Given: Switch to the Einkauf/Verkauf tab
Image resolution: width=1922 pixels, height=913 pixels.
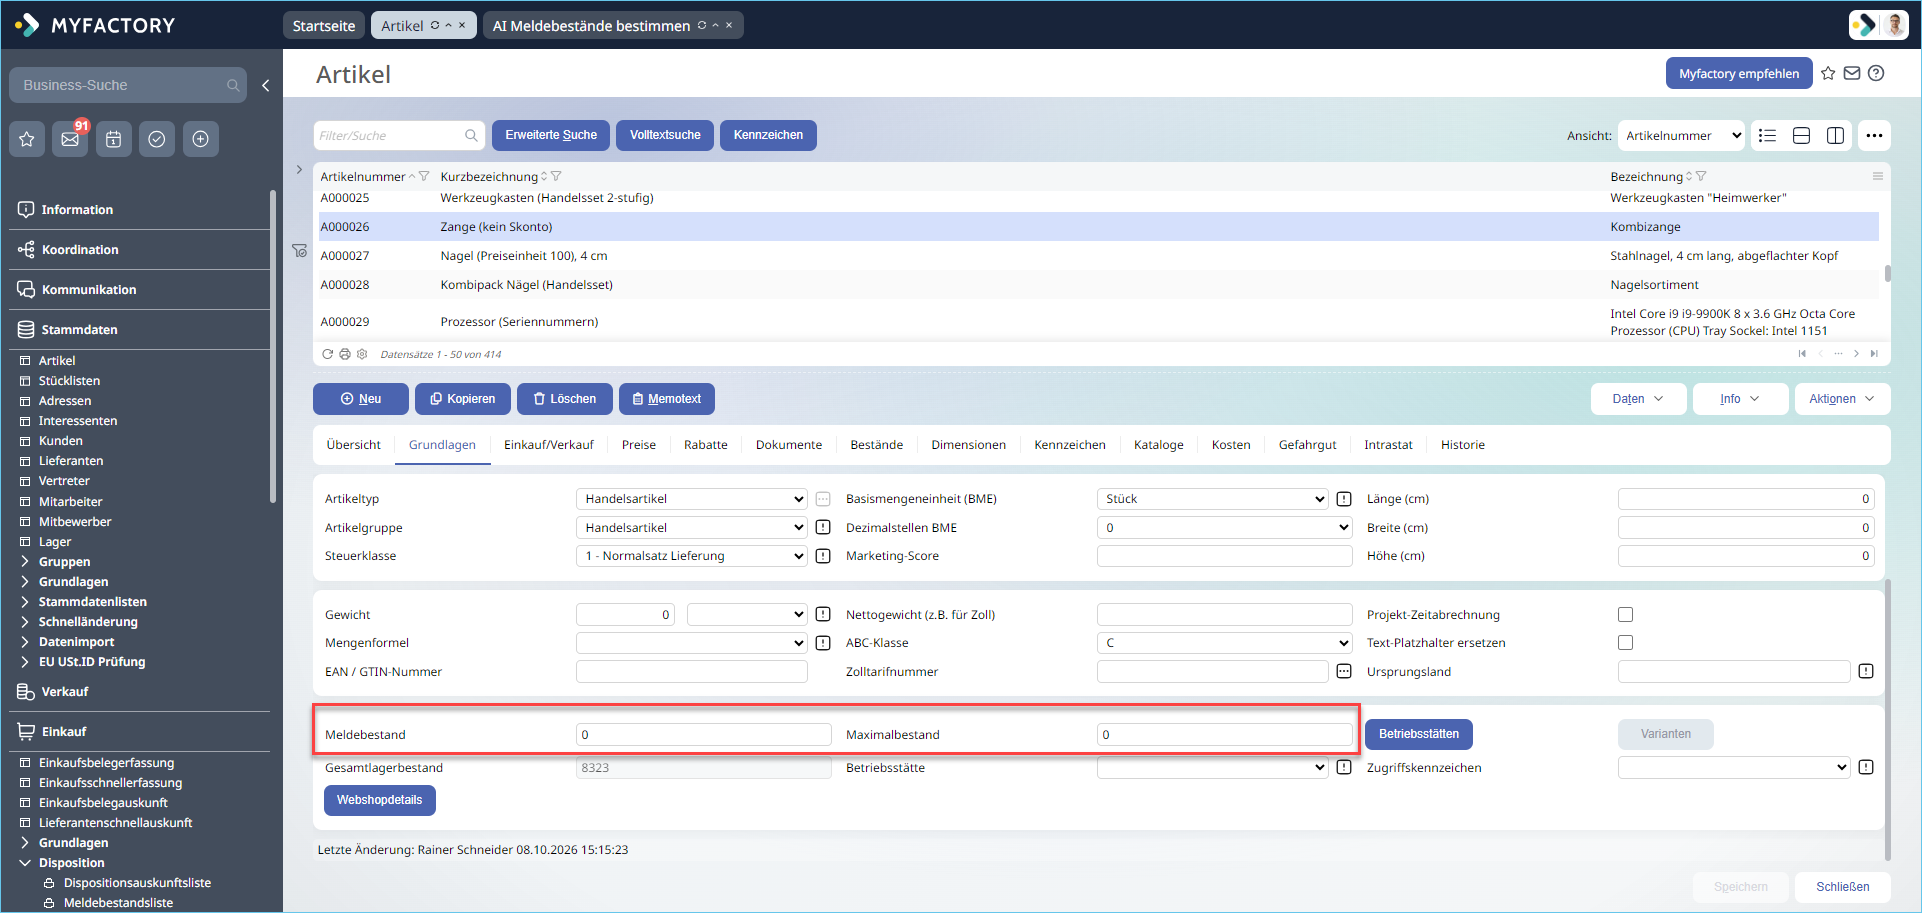Looking at the screenshot, I should (x=548, y=445).
